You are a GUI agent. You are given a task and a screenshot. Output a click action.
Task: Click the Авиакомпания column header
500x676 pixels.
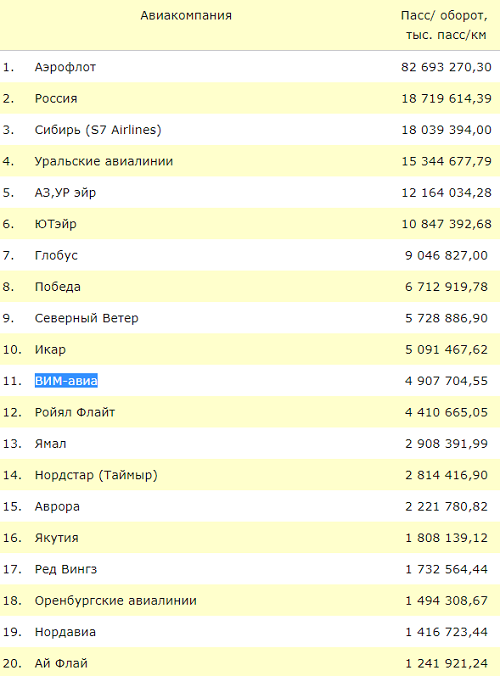186,16
